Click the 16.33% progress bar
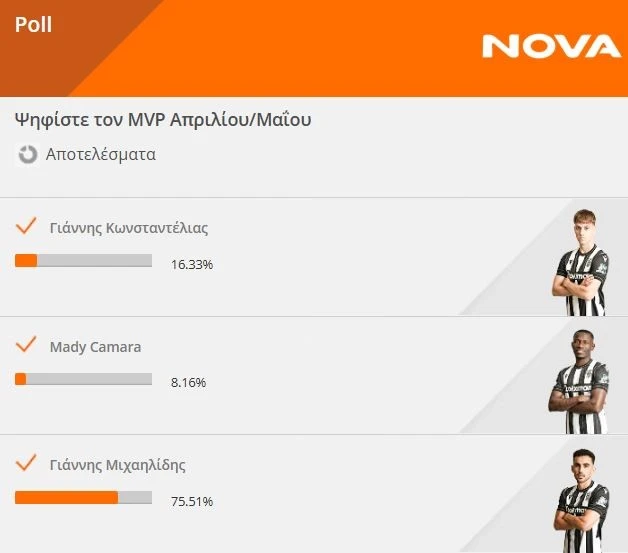Screen dimensions: 628x553 pos(83,261)
